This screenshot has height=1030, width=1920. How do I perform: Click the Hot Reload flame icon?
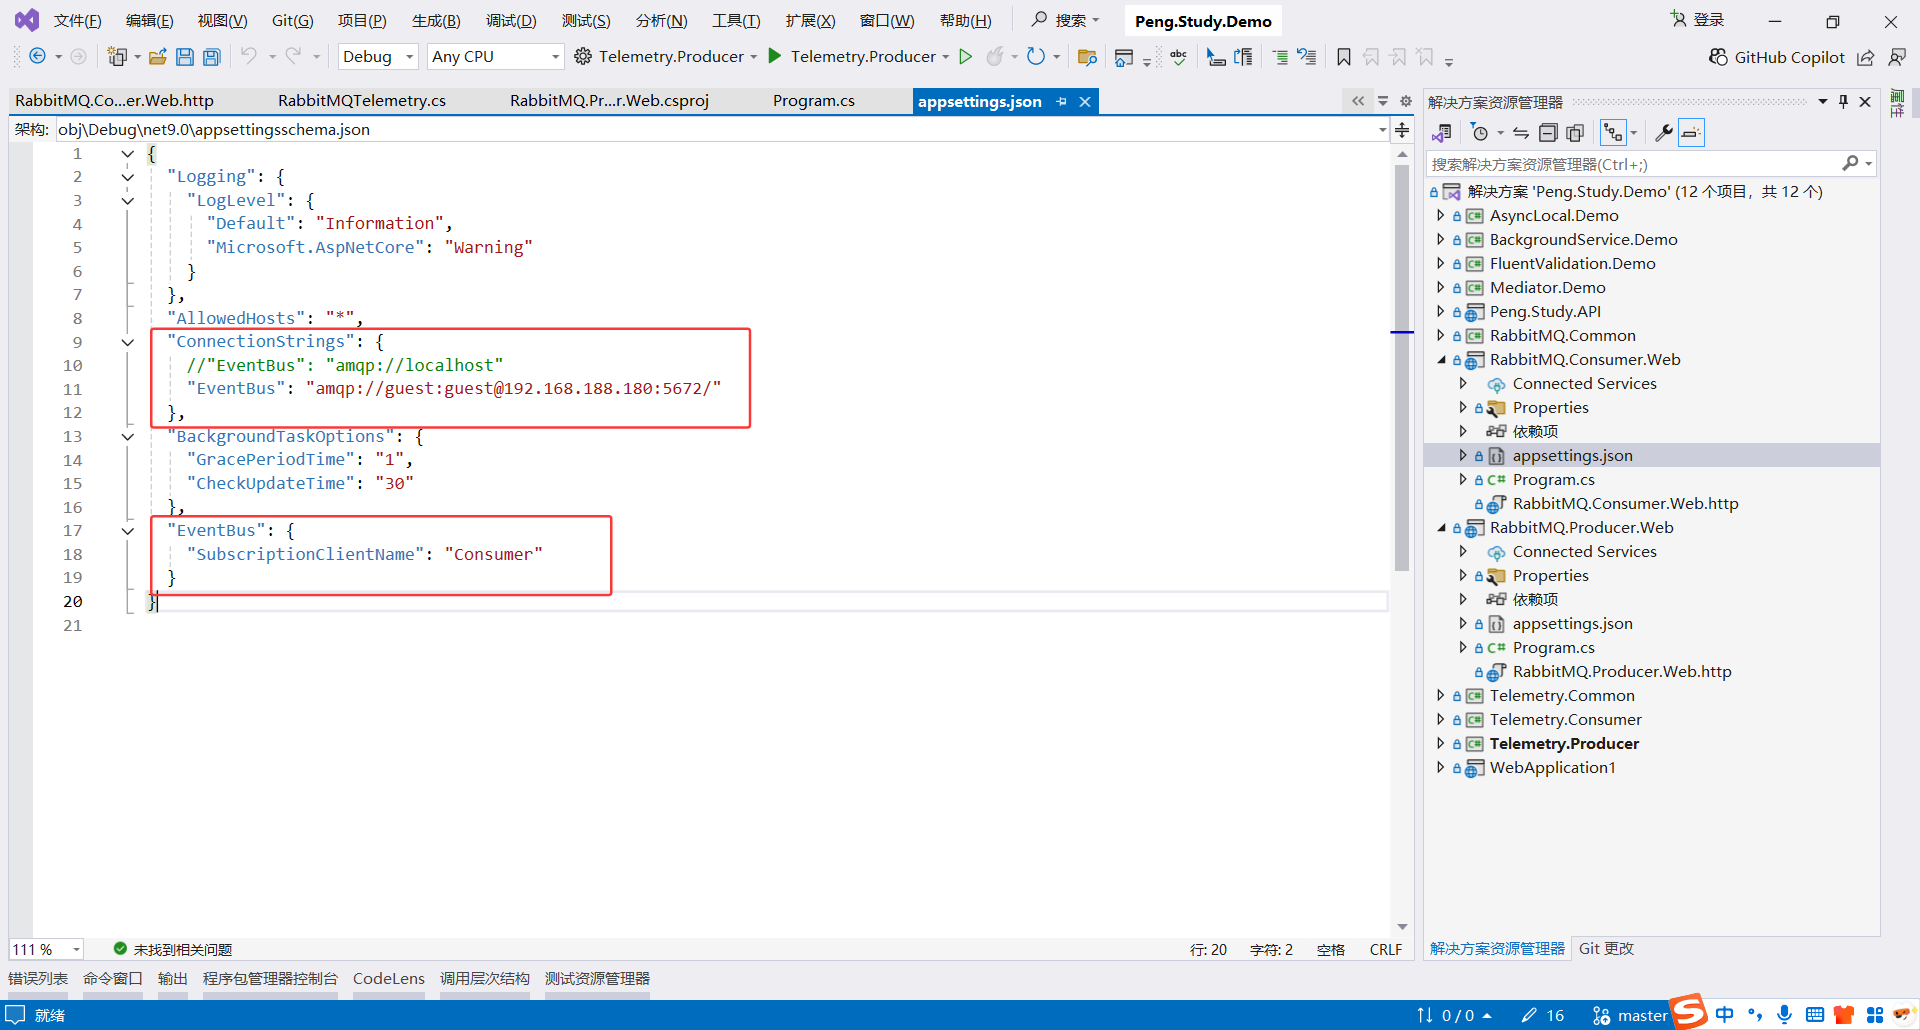pos(995,56)
